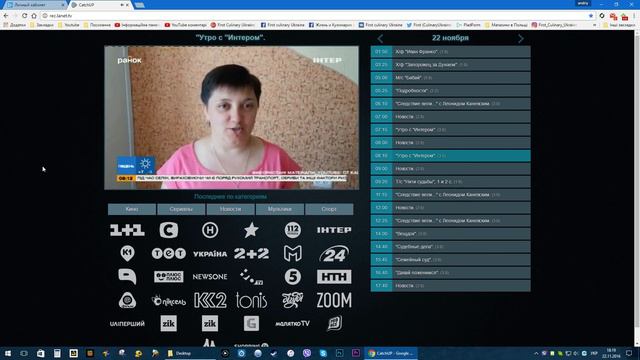
Task: Go back with browser back arrow
Action: tap(6, 16)
